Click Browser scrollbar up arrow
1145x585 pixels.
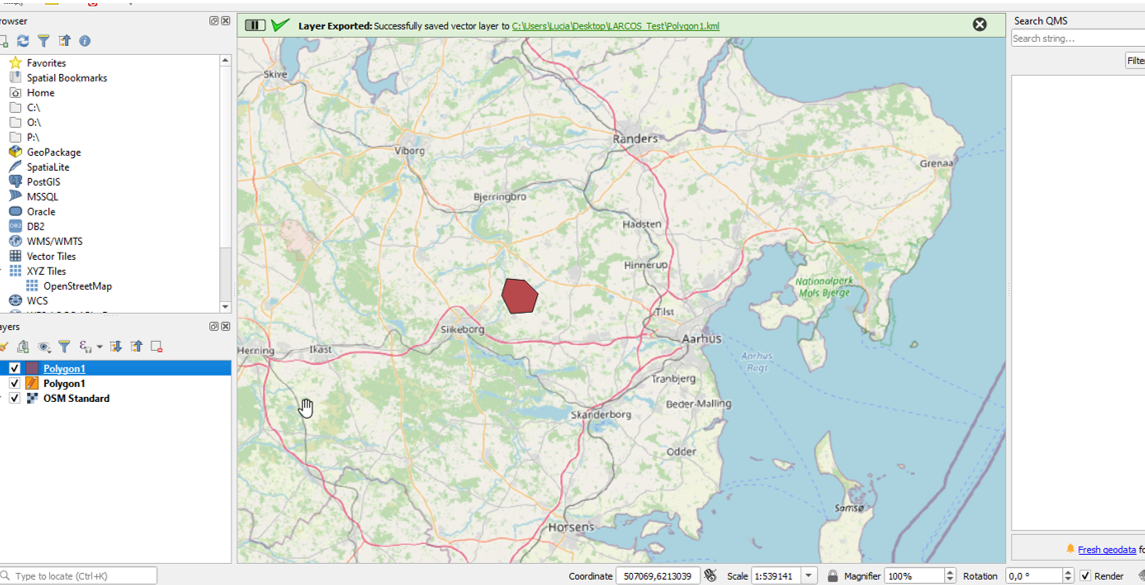click(x=225, y=61)
